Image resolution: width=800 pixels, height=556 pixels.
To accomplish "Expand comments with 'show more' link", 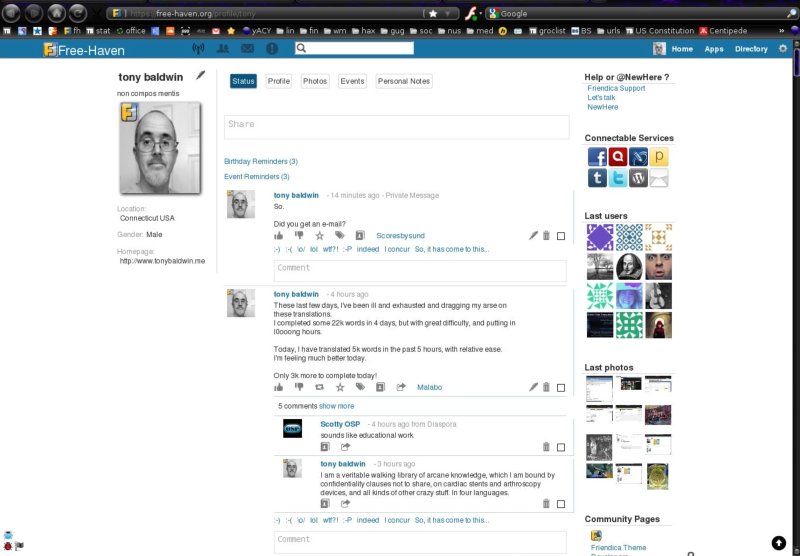I will (336, 406).
